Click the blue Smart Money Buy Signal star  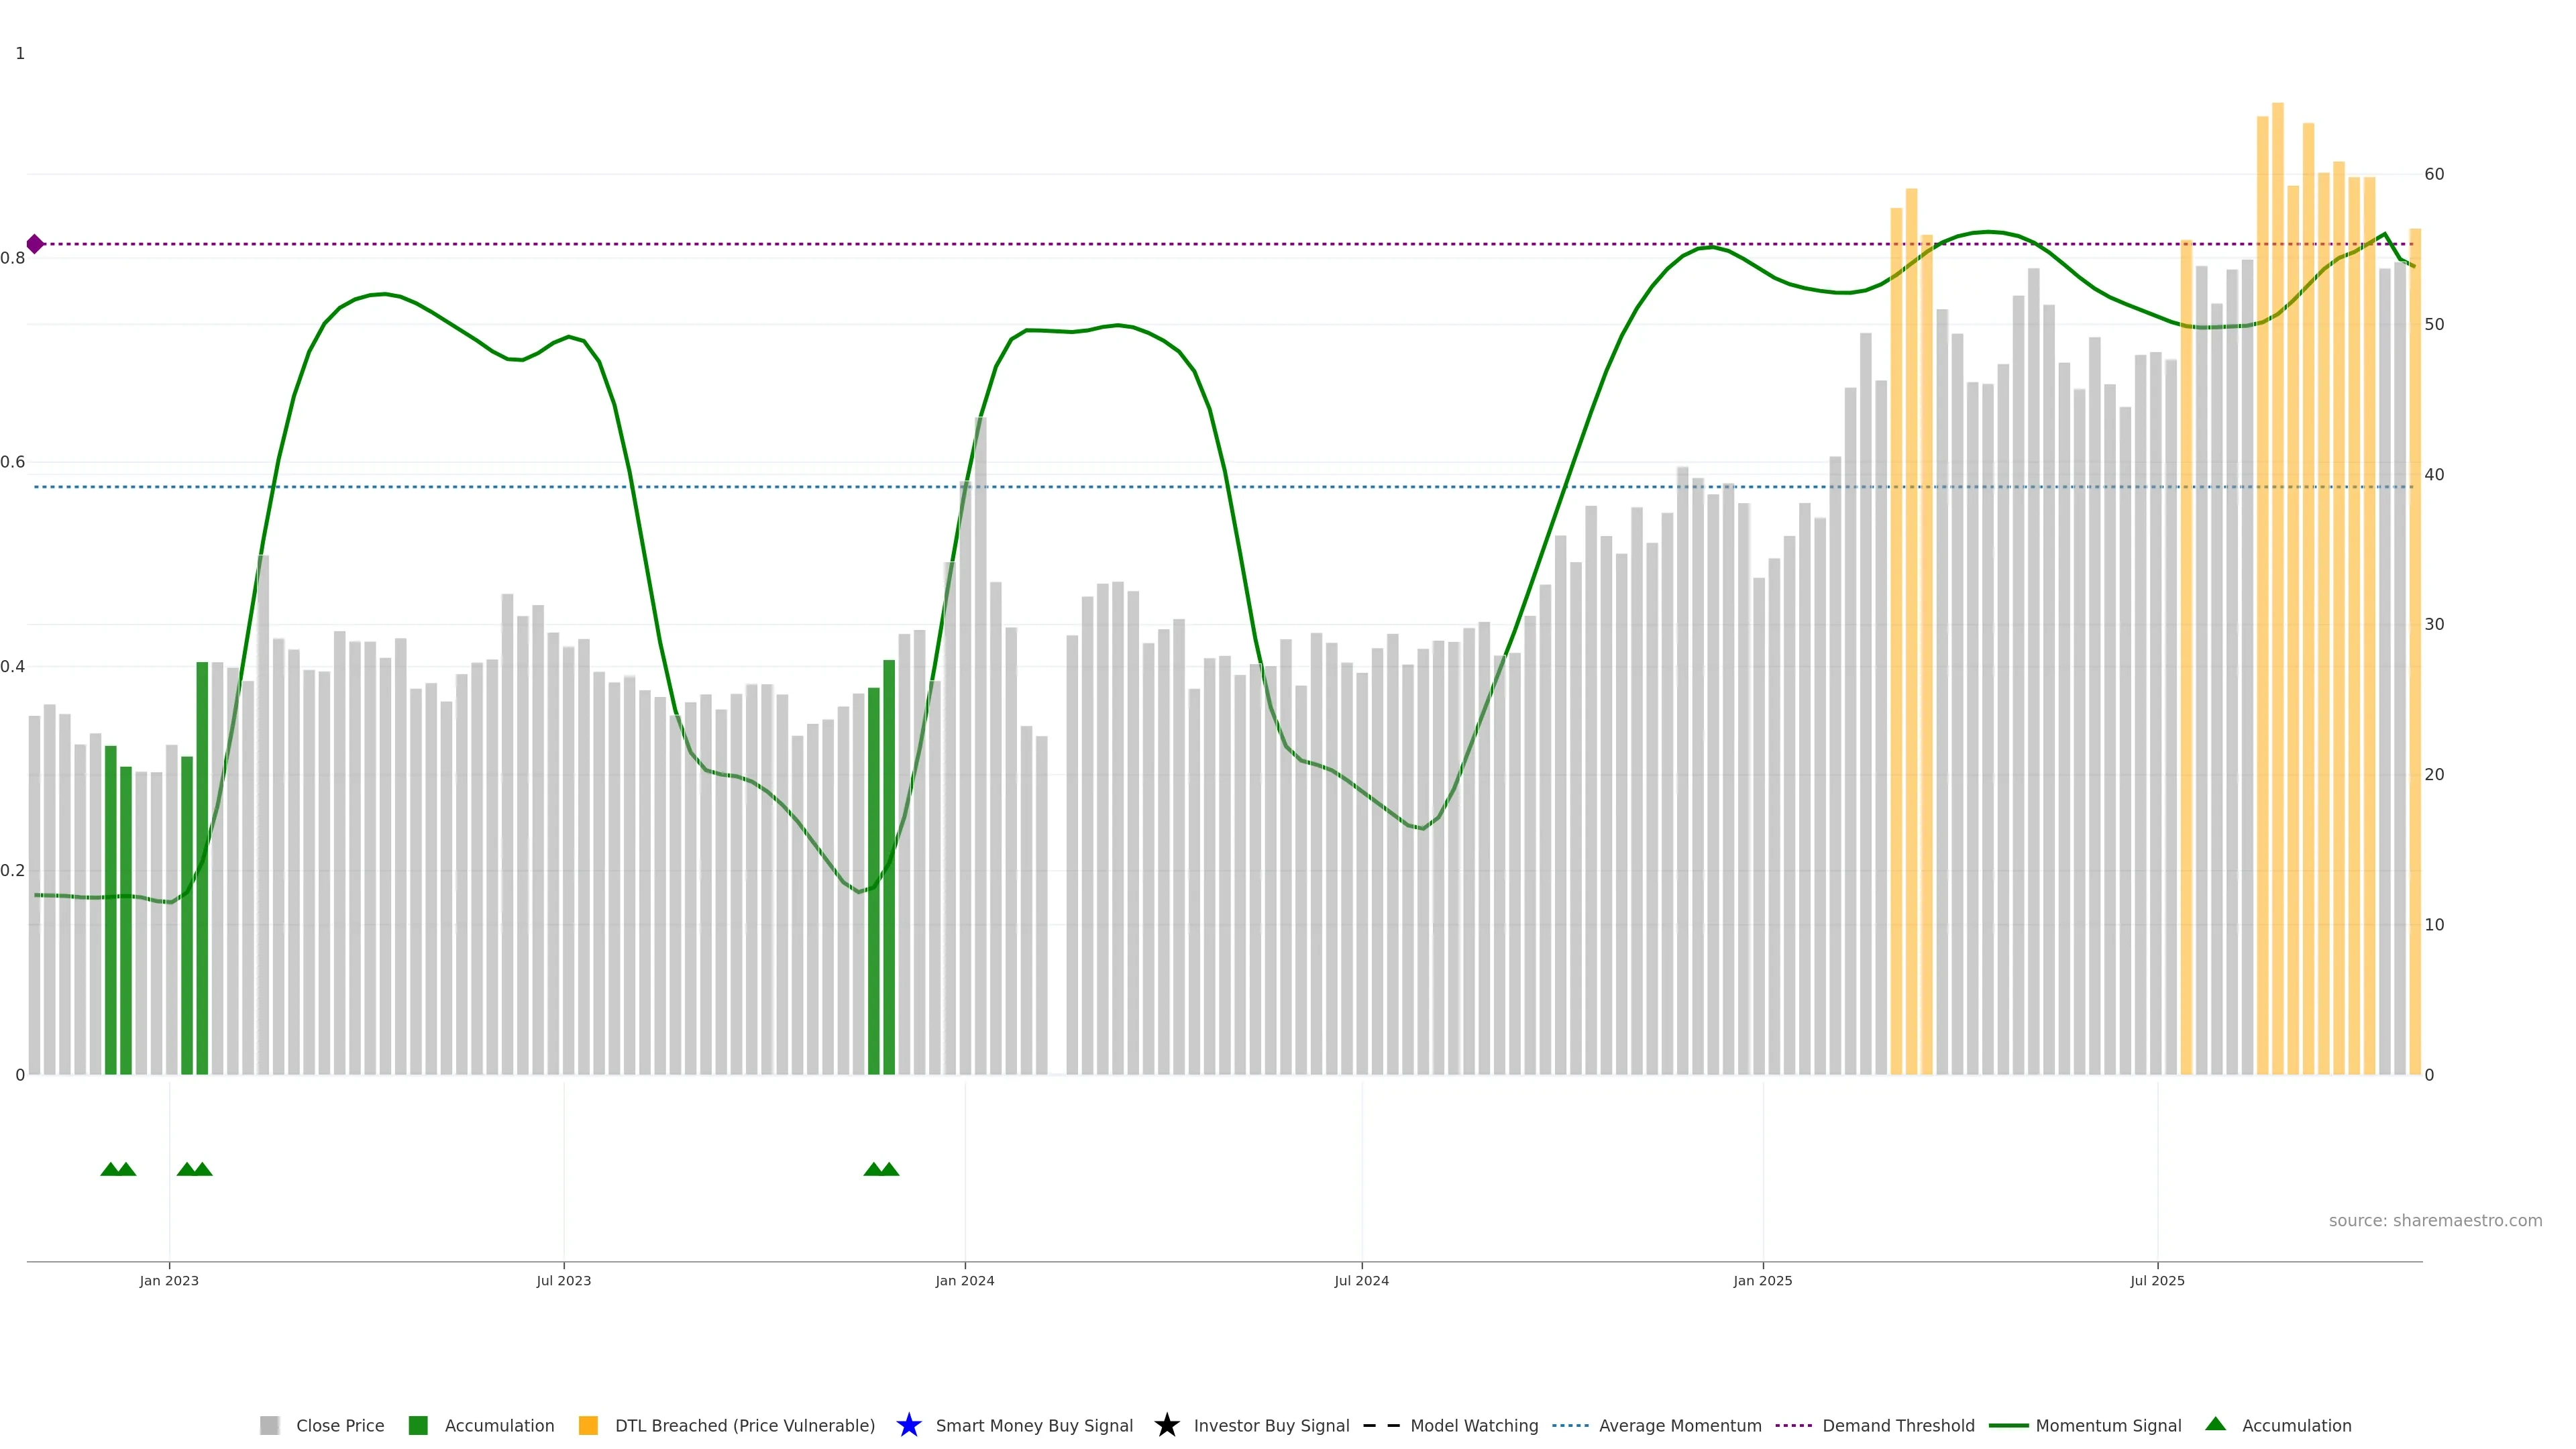point(908,1425)
